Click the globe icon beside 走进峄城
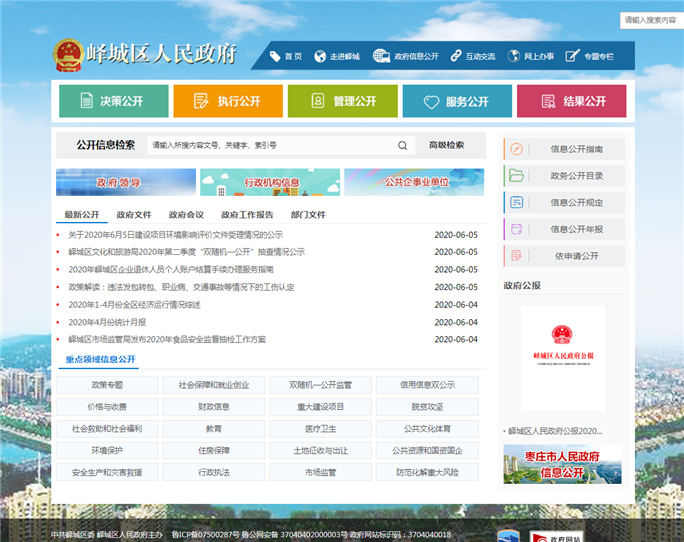This screenshot has height=542, width=684. [x=320, y=56]
